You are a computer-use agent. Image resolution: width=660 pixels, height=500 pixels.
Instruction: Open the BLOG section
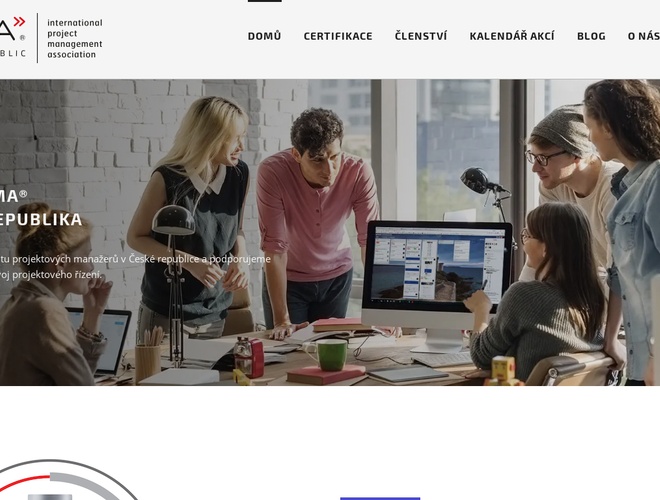(x=591, y=36)
